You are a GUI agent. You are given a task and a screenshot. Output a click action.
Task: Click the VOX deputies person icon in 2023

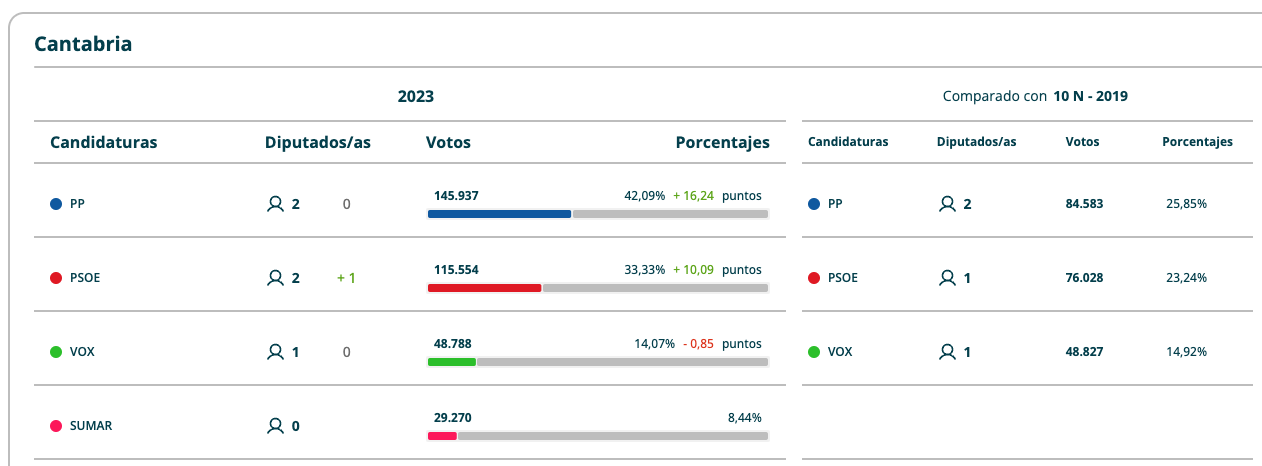coord(275,352)
